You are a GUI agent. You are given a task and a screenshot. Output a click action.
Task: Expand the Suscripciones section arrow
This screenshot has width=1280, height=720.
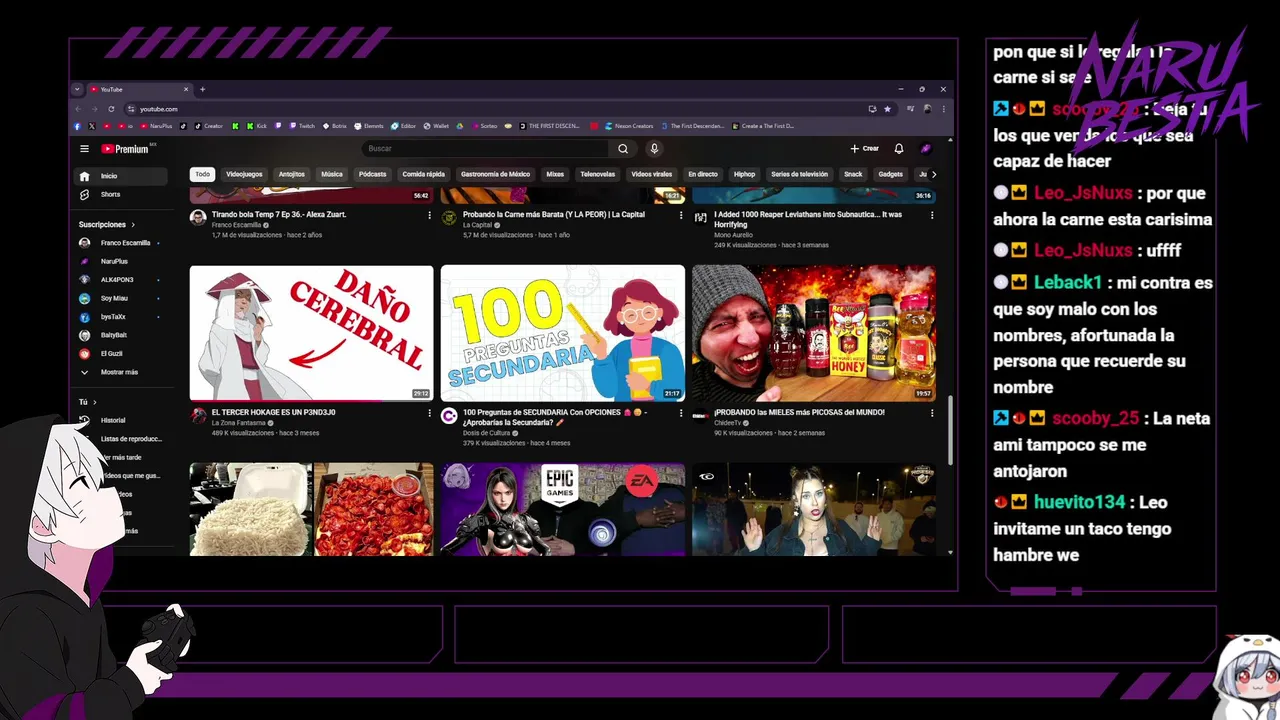[133, 225]
